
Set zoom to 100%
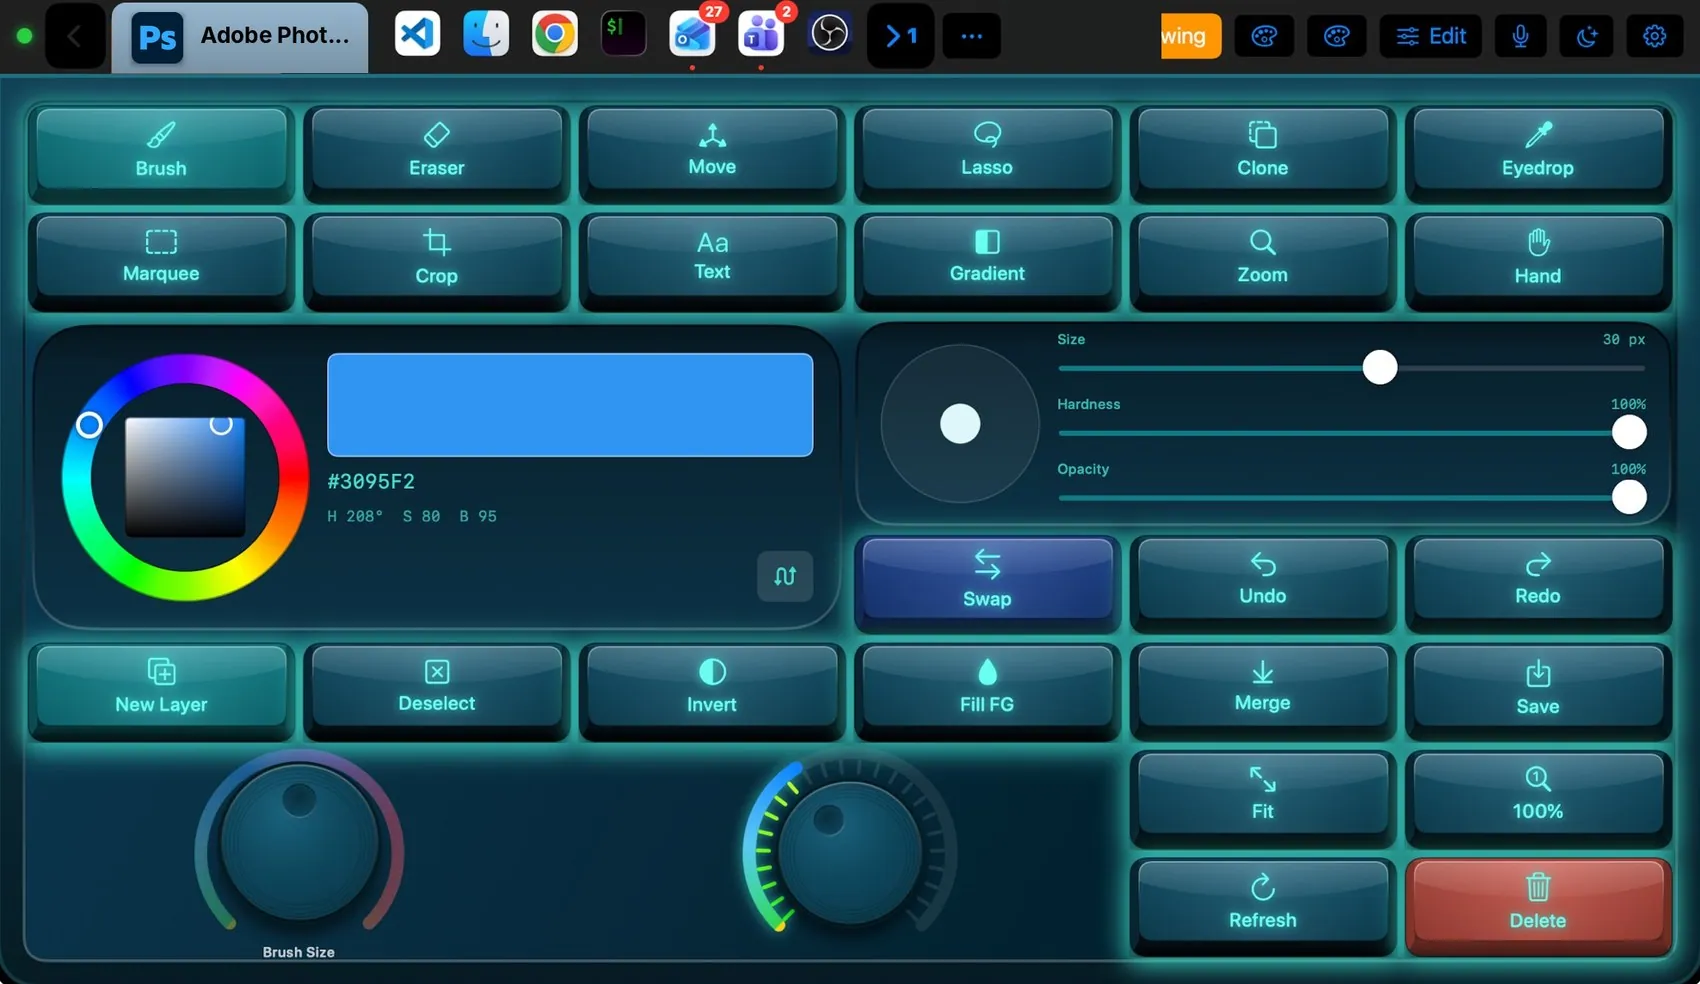[x=1538, y=795]
